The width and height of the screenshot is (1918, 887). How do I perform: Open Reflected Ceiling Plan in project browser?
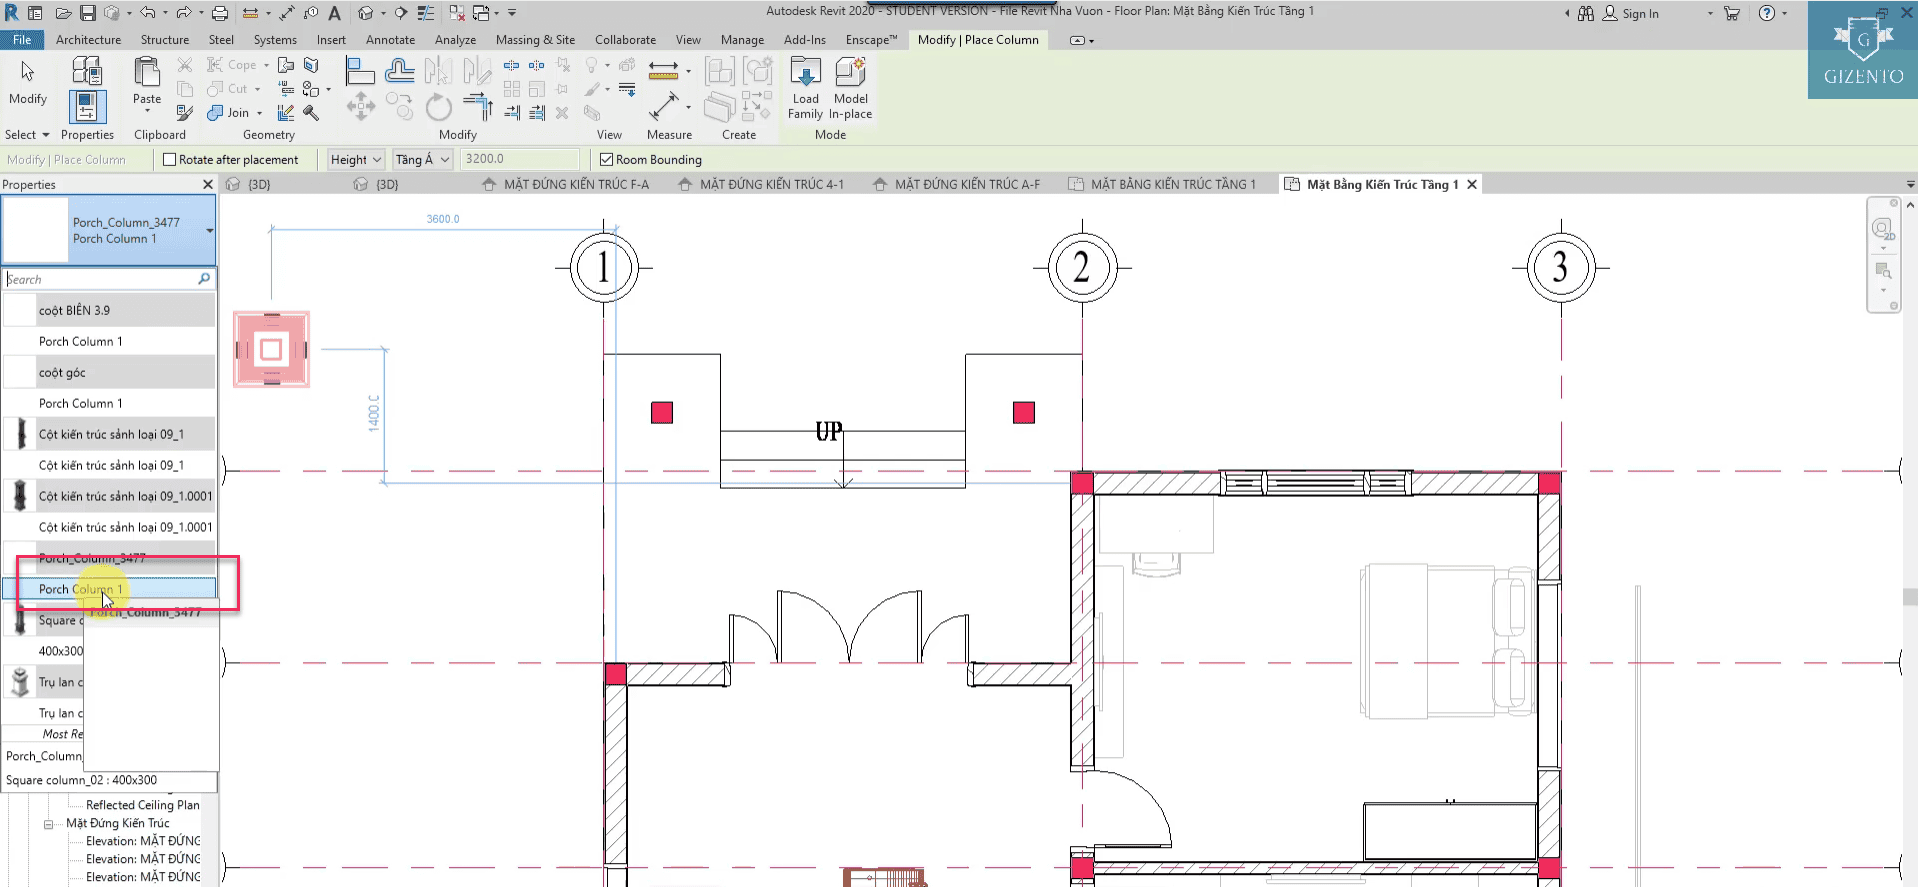(142, 805)
